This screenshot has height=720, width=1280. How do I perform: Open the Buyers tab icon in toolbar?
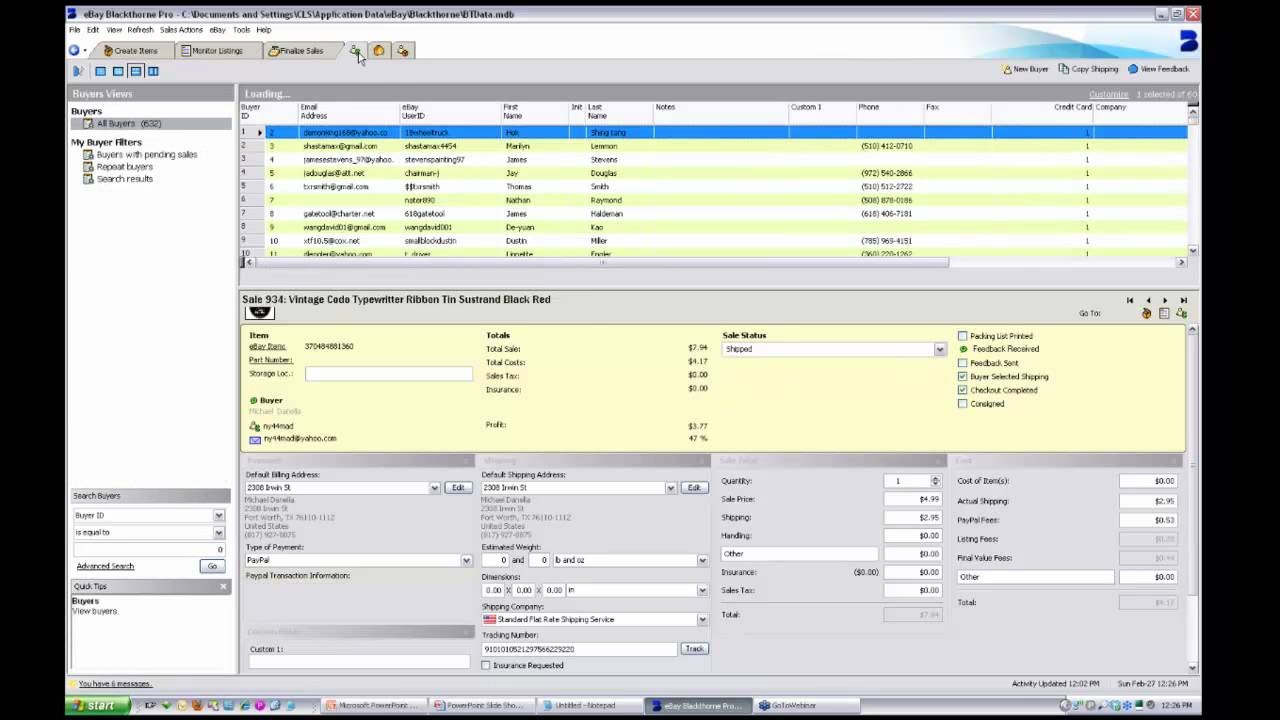pyautogui.click(x=355, y=50)
